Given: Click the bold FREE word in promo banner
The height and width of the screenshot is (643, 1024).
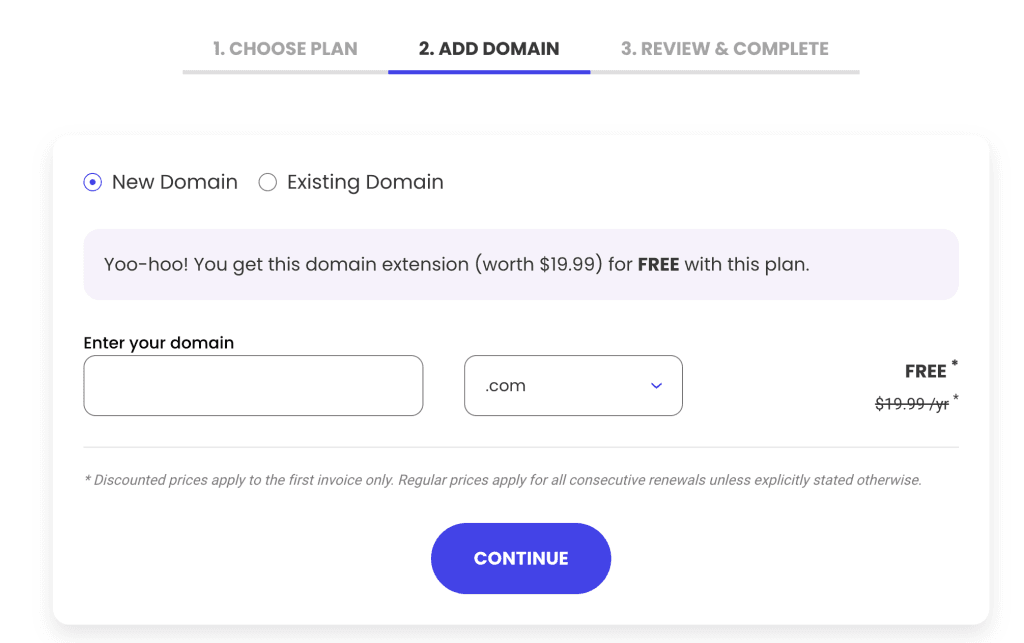Looking at the screenshot, I should click(658, 265).
